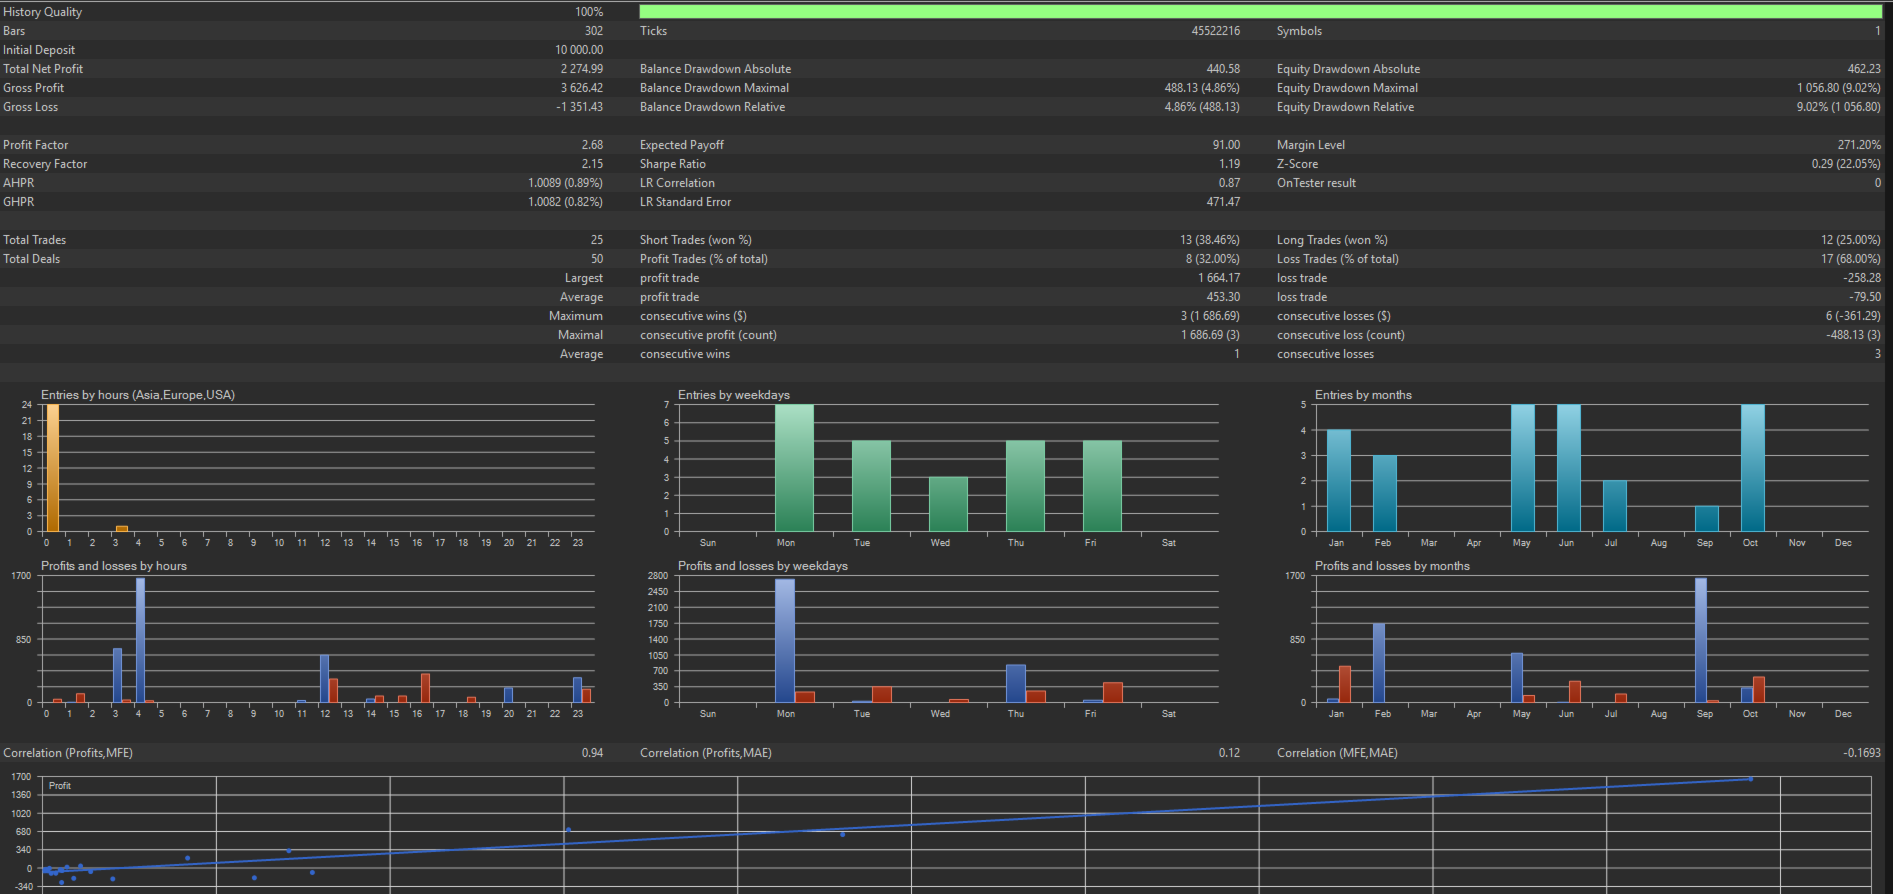Viewport: 1893px width, 894px height.
Task: Click the Sharpe Ratio value 1.19
Action: point(1229,164)
